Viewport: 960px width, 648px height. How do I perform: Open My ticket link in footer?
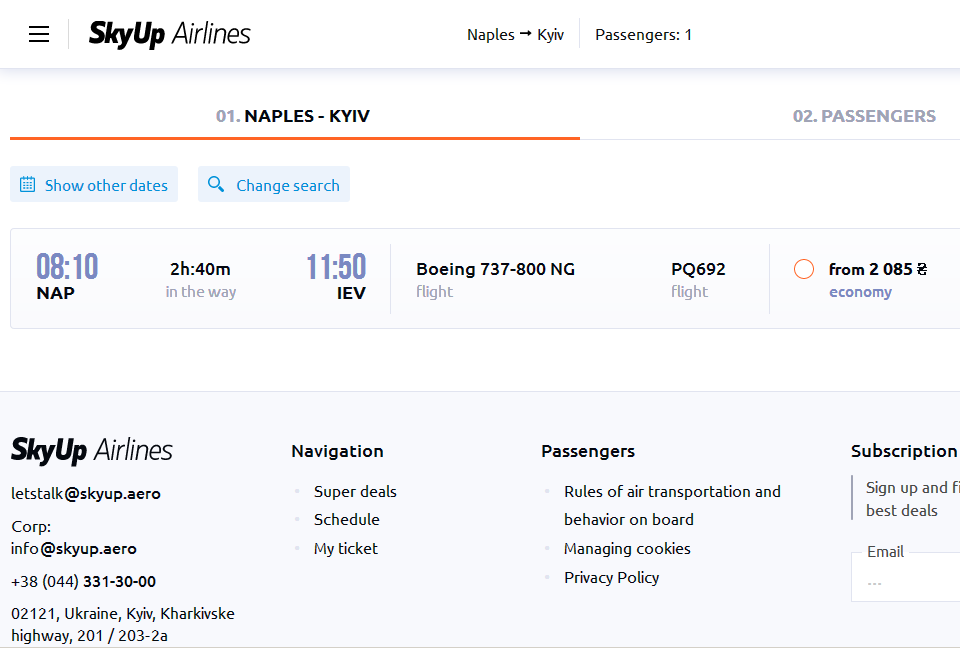tap(345, 548)
